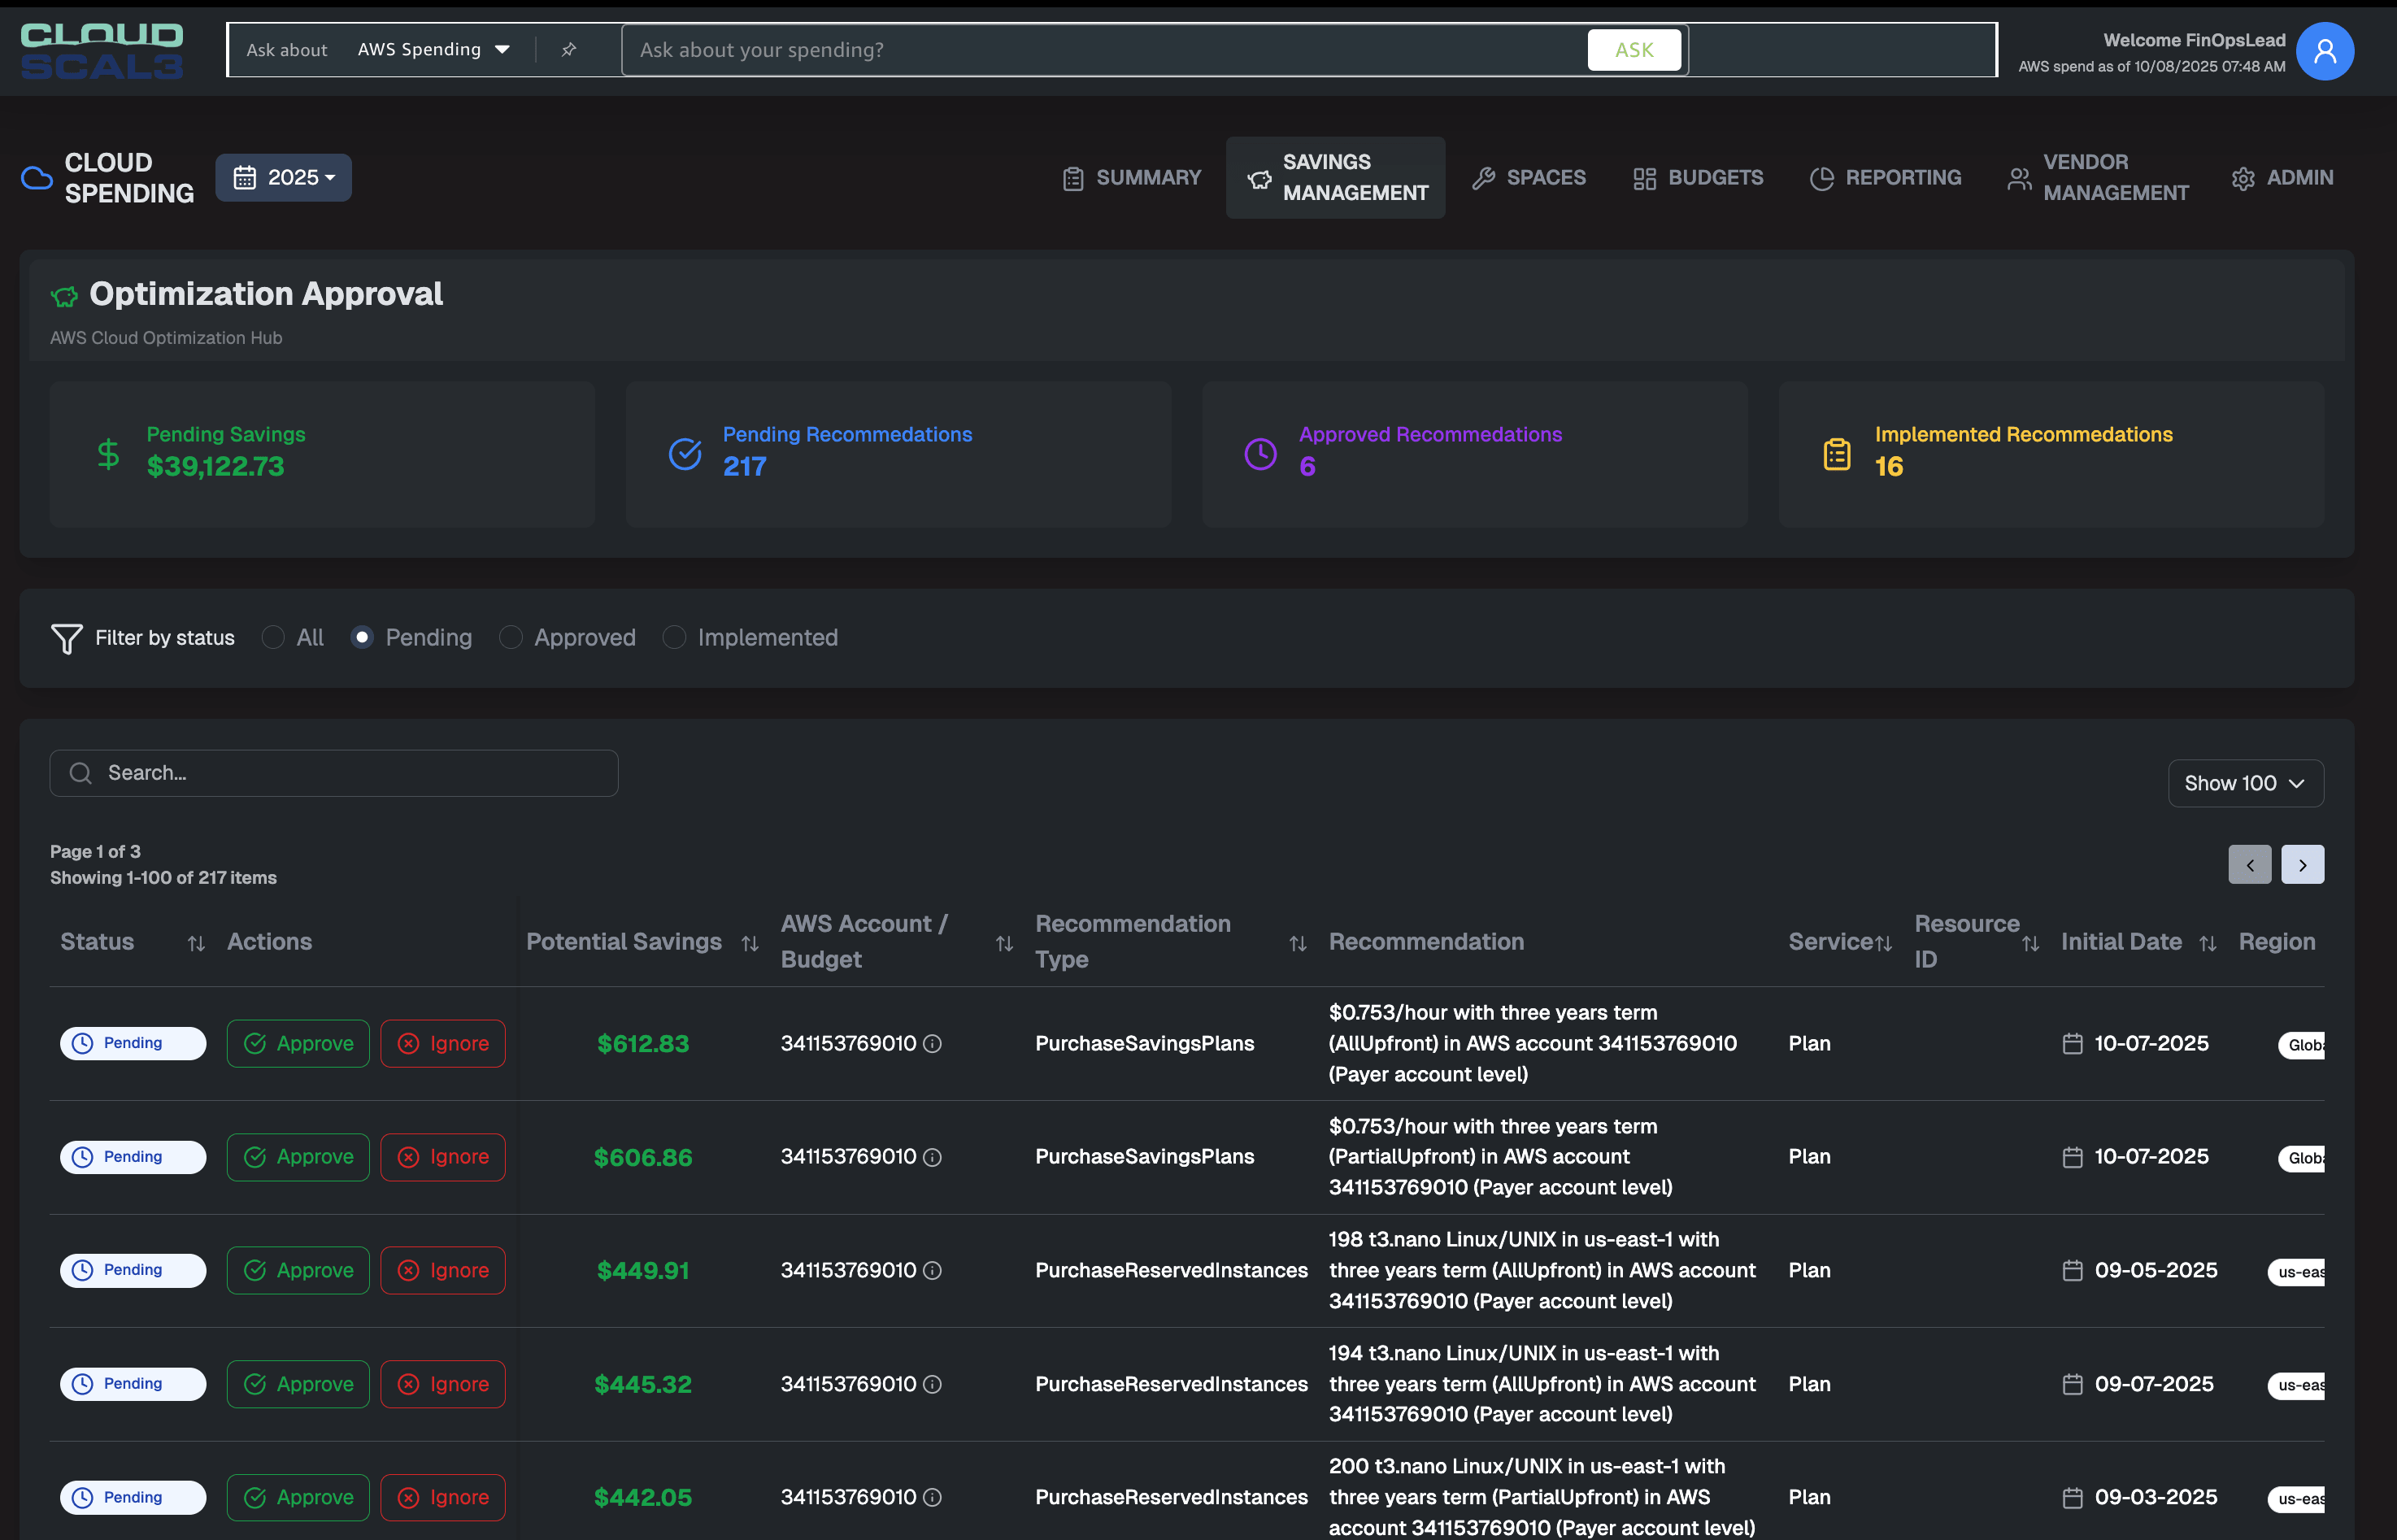Open the 2025 year selector
The image size is (2397, 1540).
point(283,177)
